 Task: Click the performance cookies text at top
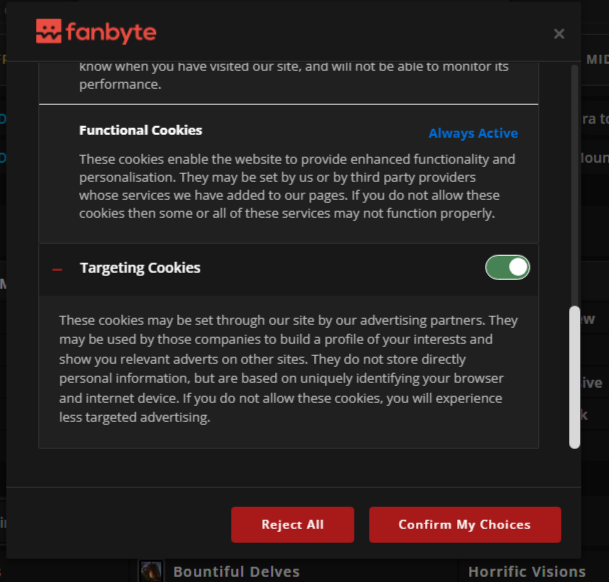click(x=293, y=76)
